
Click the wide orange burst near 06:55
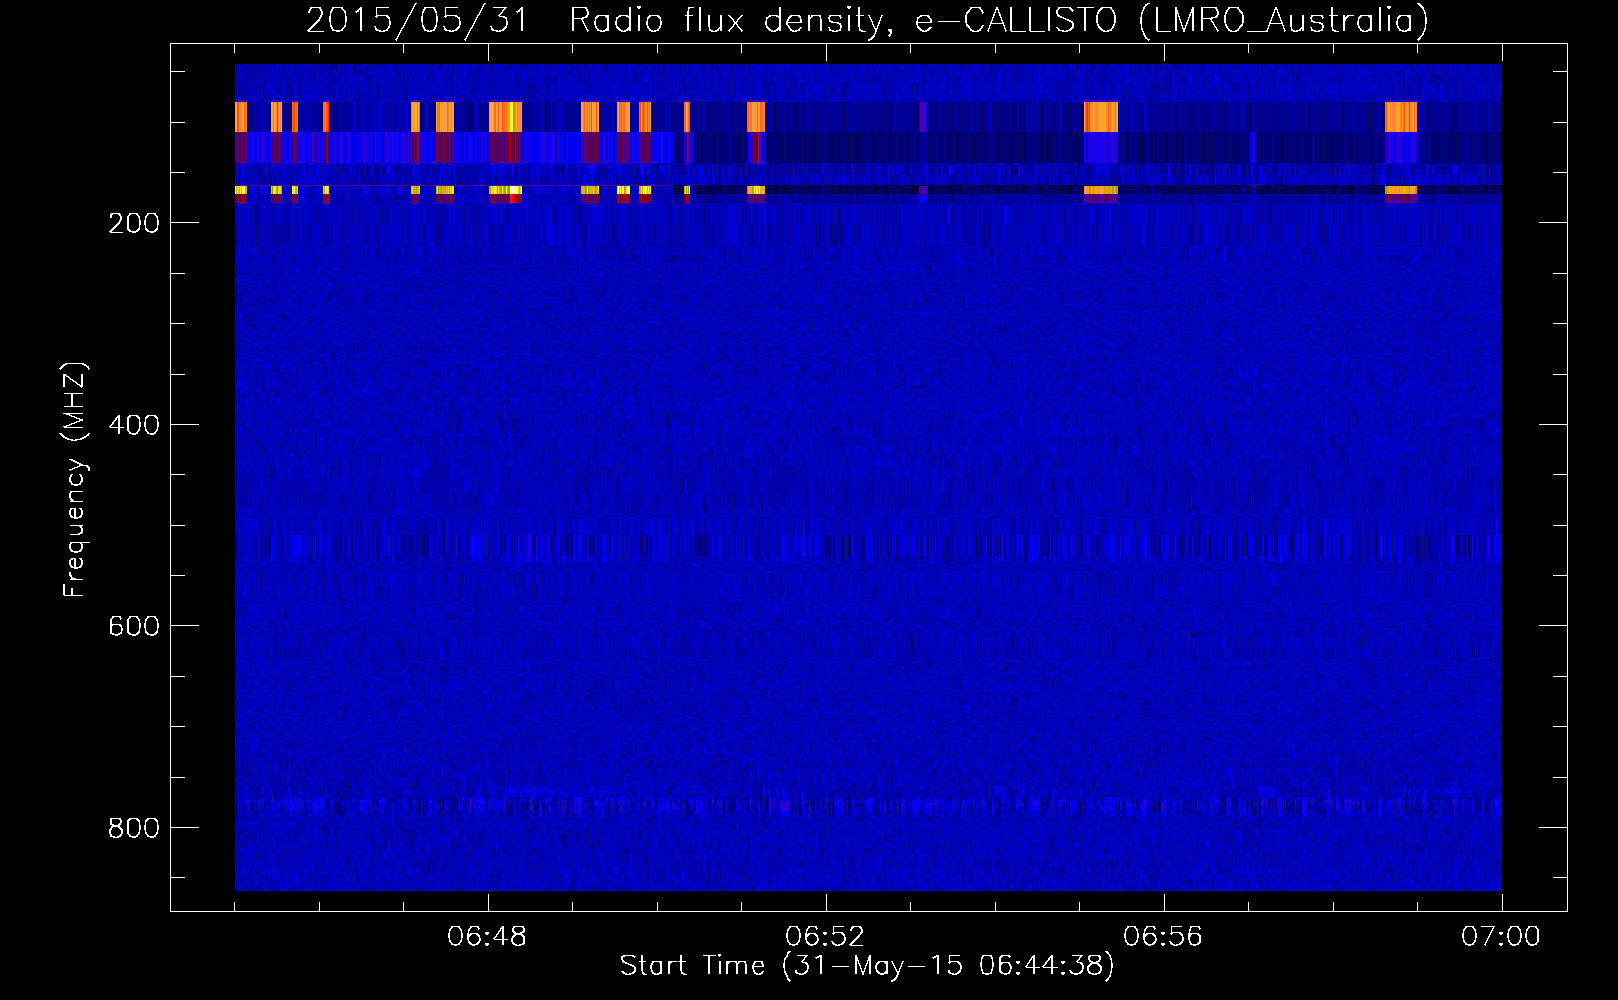(1101, 117)
